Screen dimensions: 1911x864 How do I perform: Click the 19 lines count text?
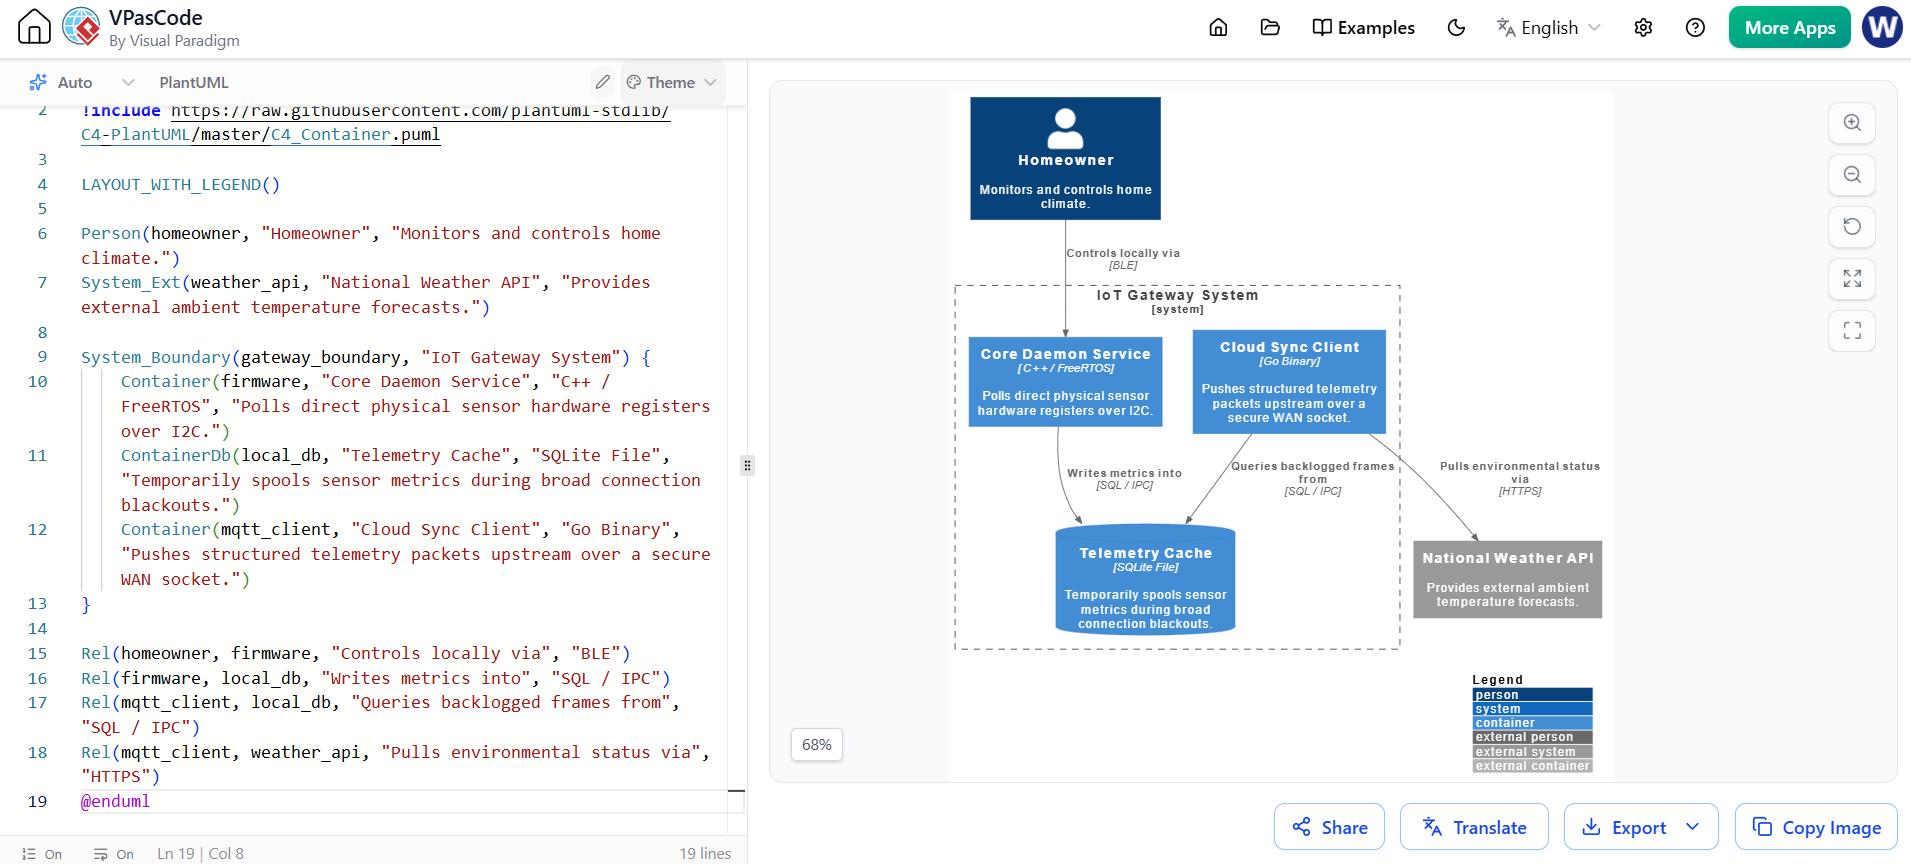tap(705, 854)
